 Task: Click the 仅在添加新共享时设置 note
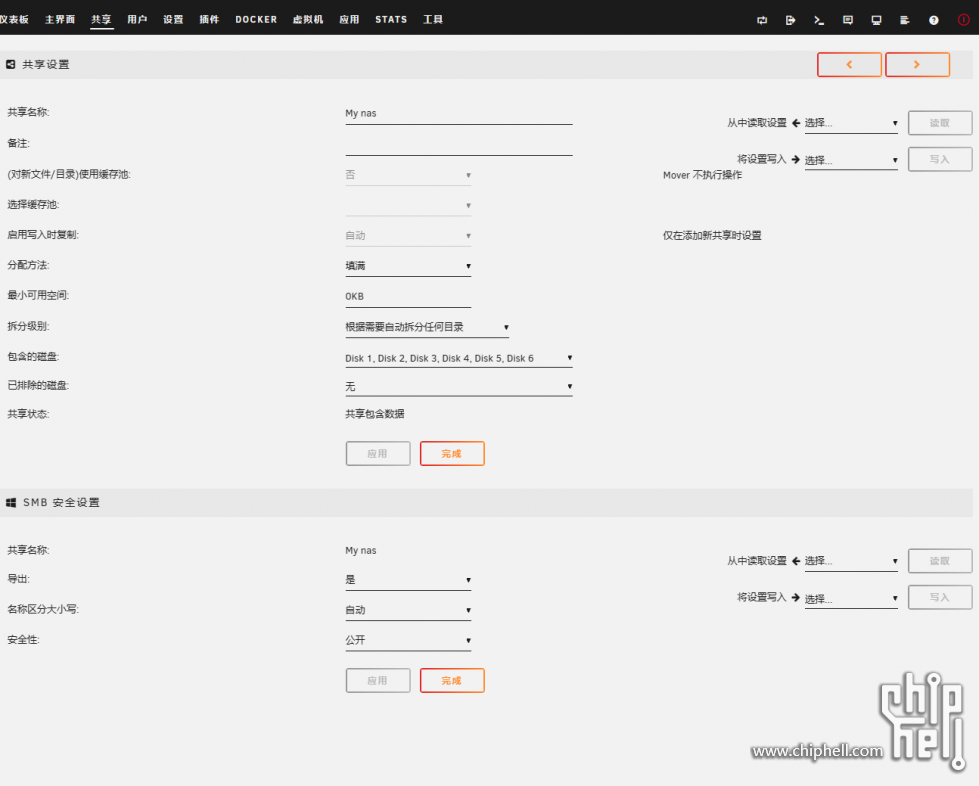712,236
